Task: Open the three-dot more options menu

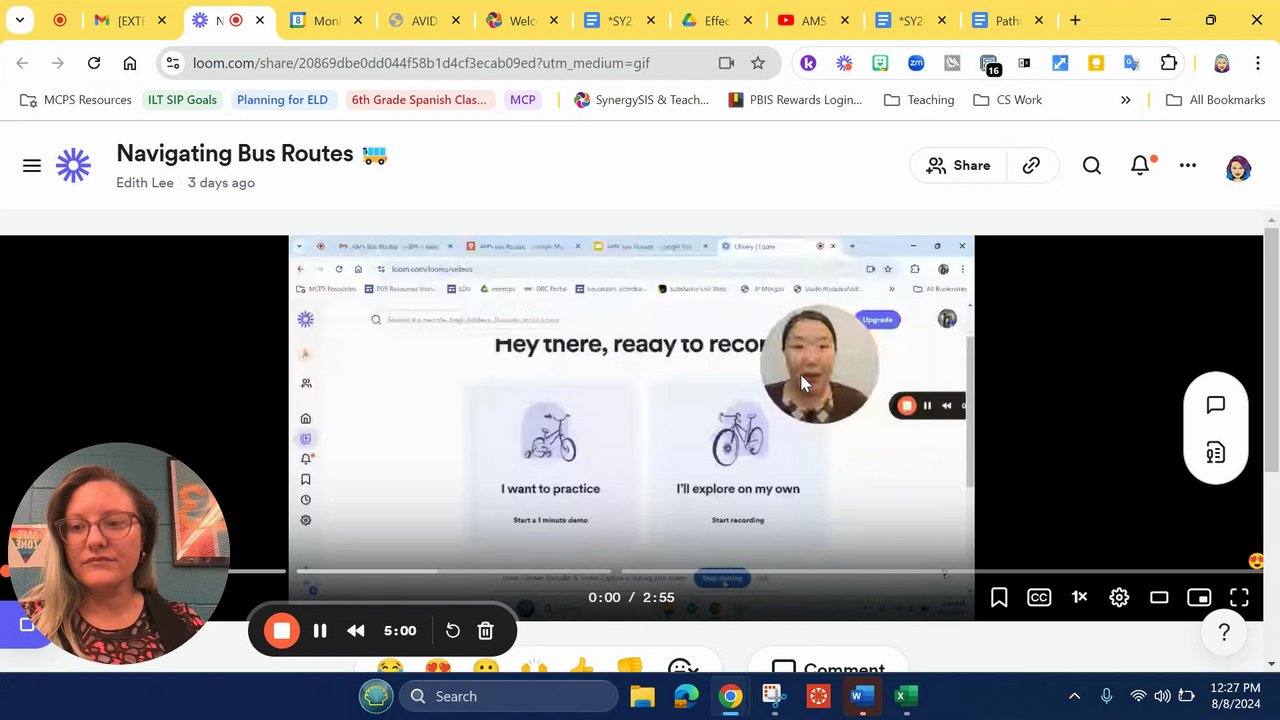Action: (x=1188, y=166)
